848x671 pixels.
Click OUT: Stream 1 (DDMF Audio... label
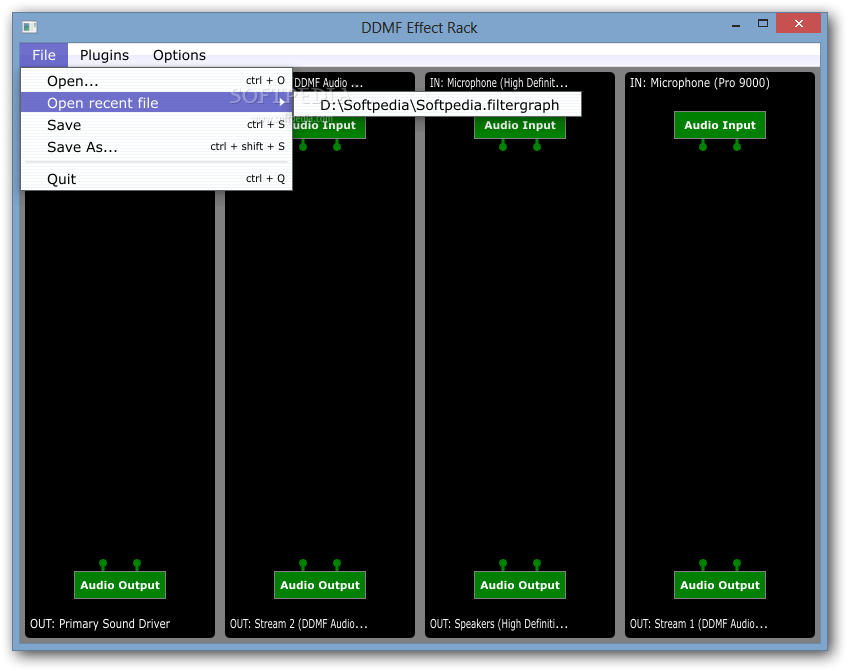pos(699,623)
